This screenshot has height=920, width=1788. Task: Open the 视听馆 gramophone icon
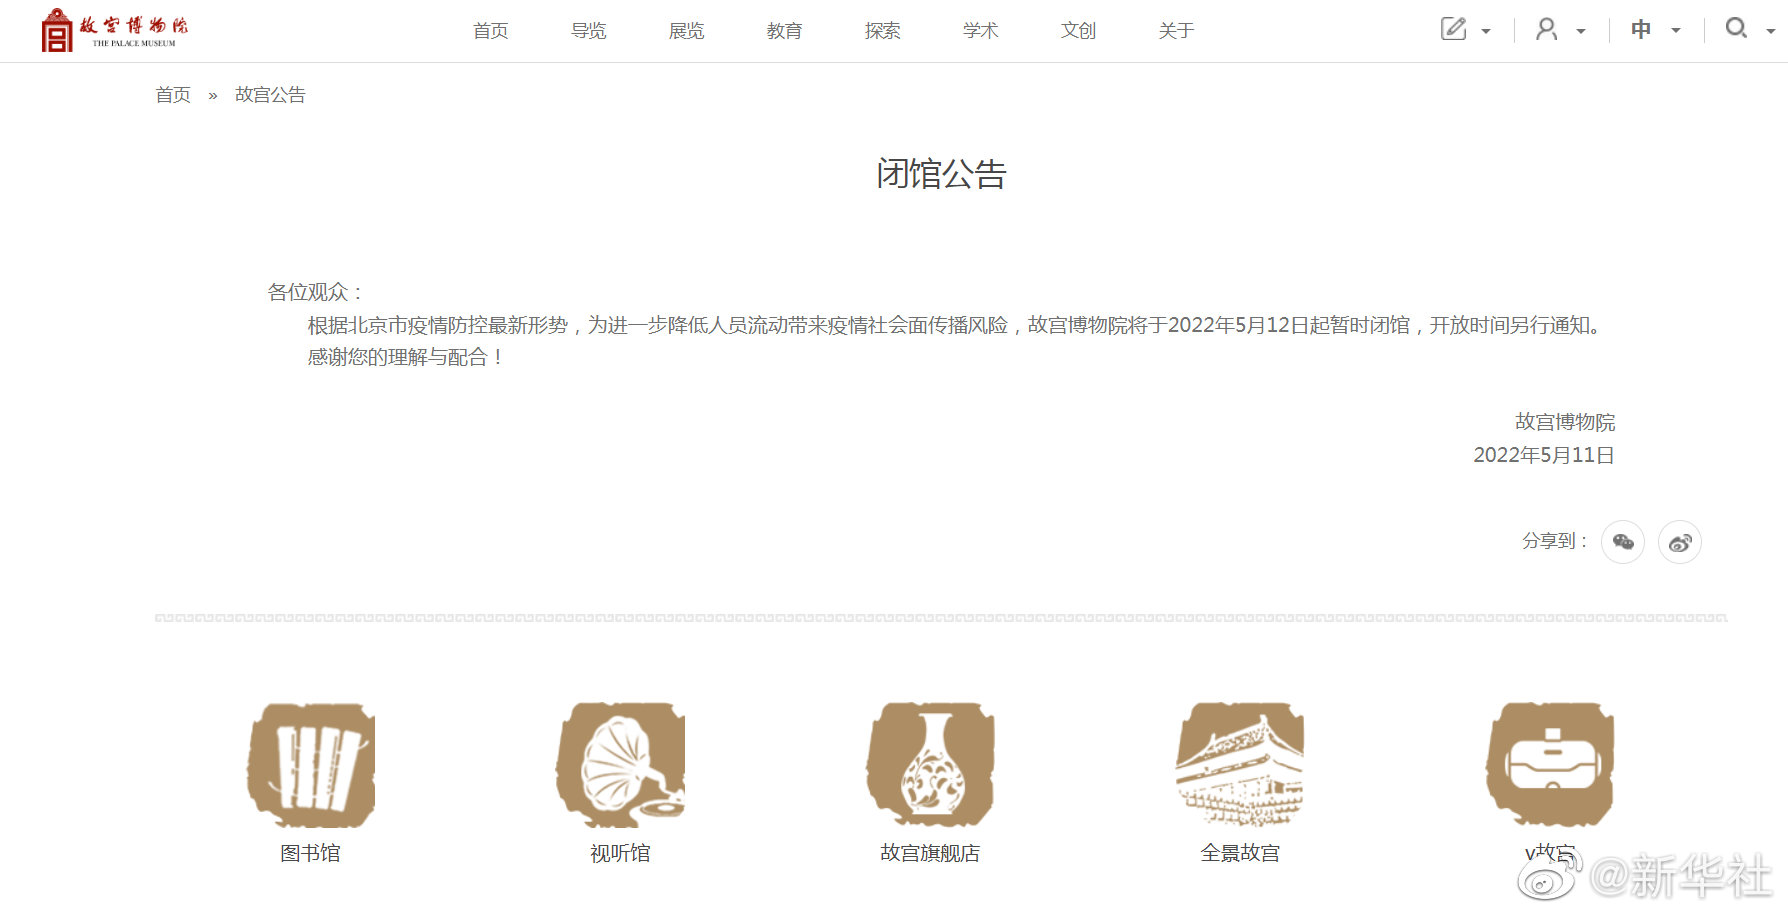621,765
